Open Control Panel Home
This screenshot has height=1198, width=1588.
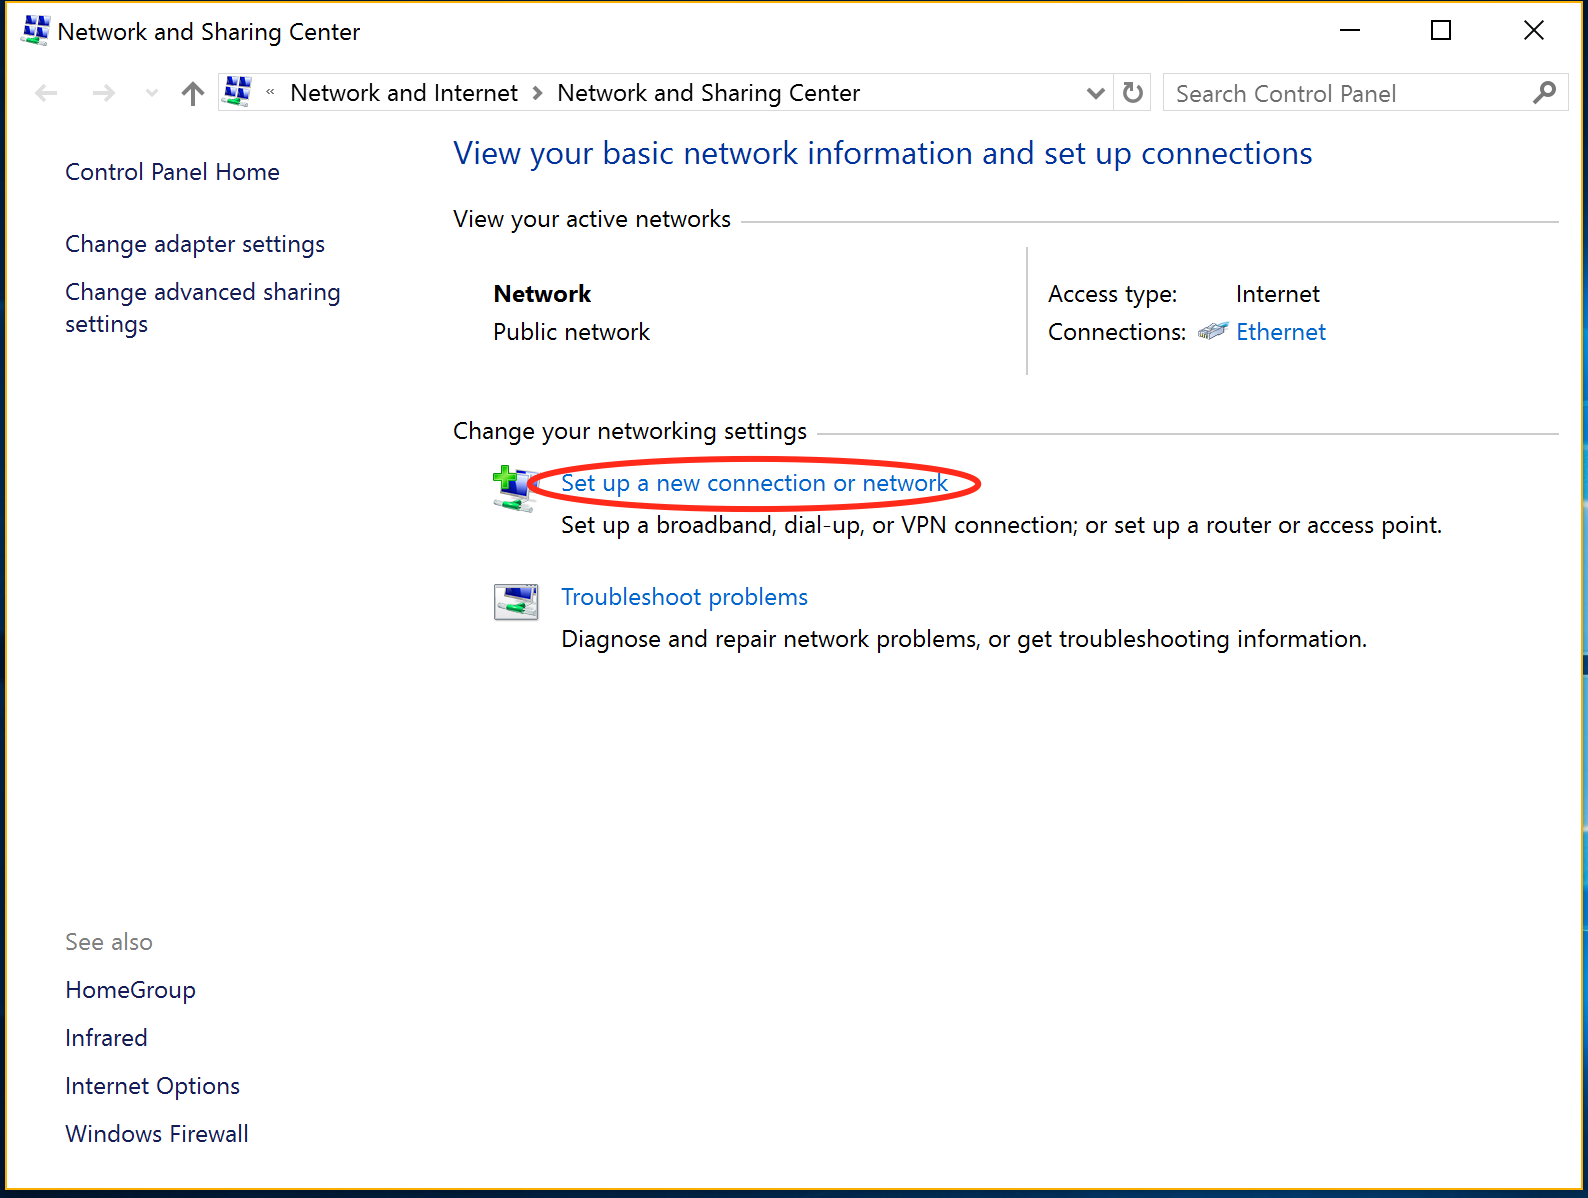(172, 172)
